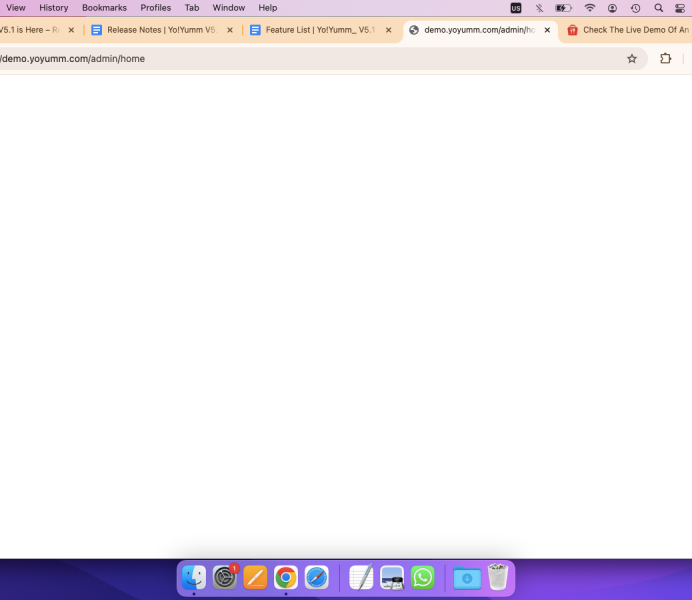Open Preview app in the dock

392,577
